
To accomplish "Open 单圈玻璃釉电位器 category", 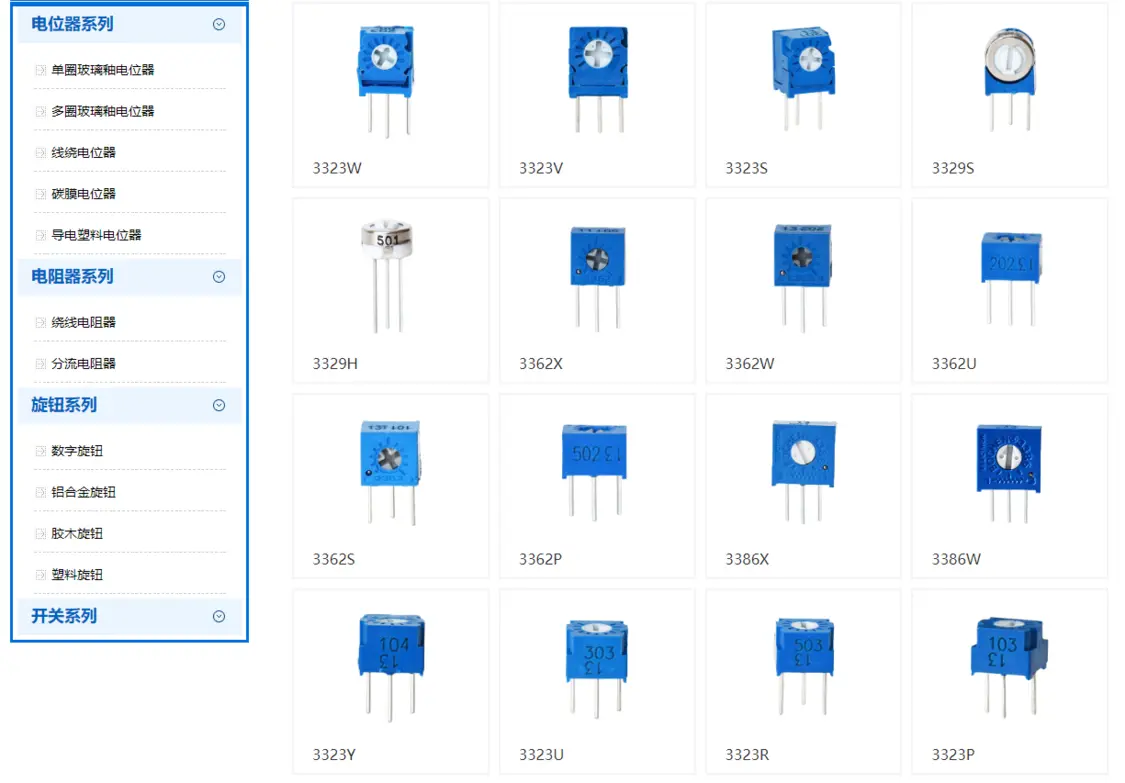I will pos(102,70).
